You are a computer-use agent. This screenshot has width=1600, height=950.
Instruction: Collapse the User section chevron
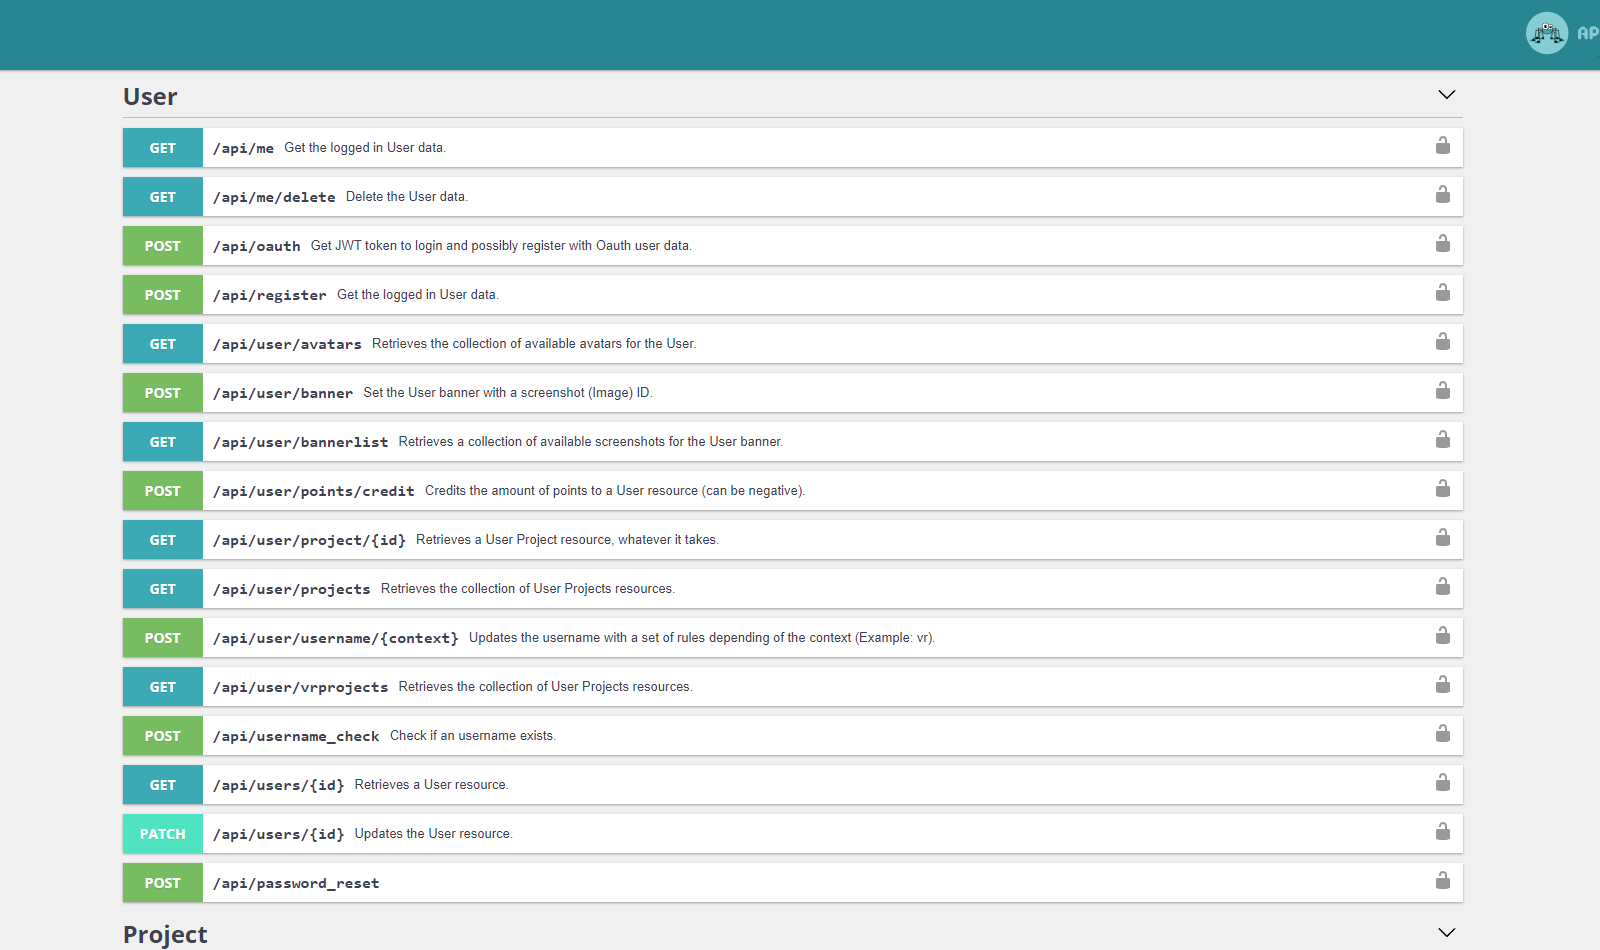pos(1446,95)
